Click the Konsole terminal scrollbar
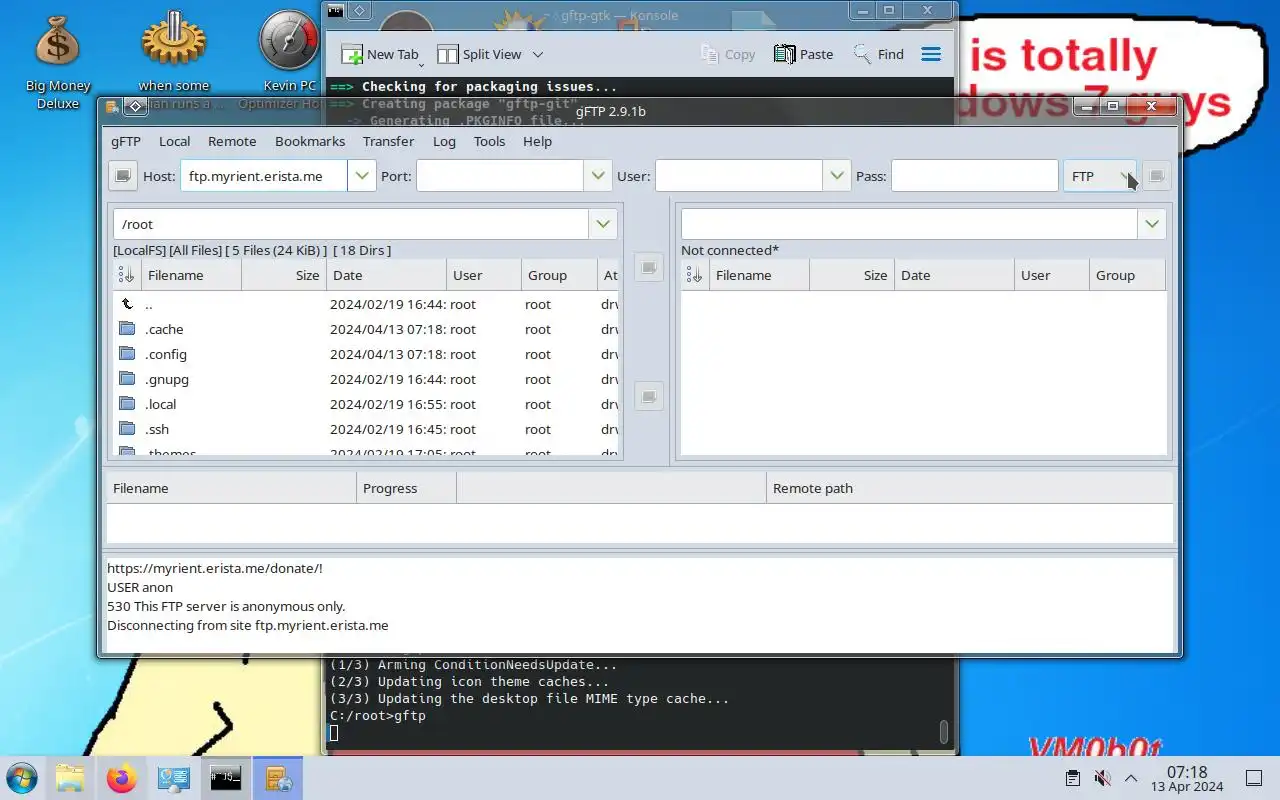 (944, 732)
